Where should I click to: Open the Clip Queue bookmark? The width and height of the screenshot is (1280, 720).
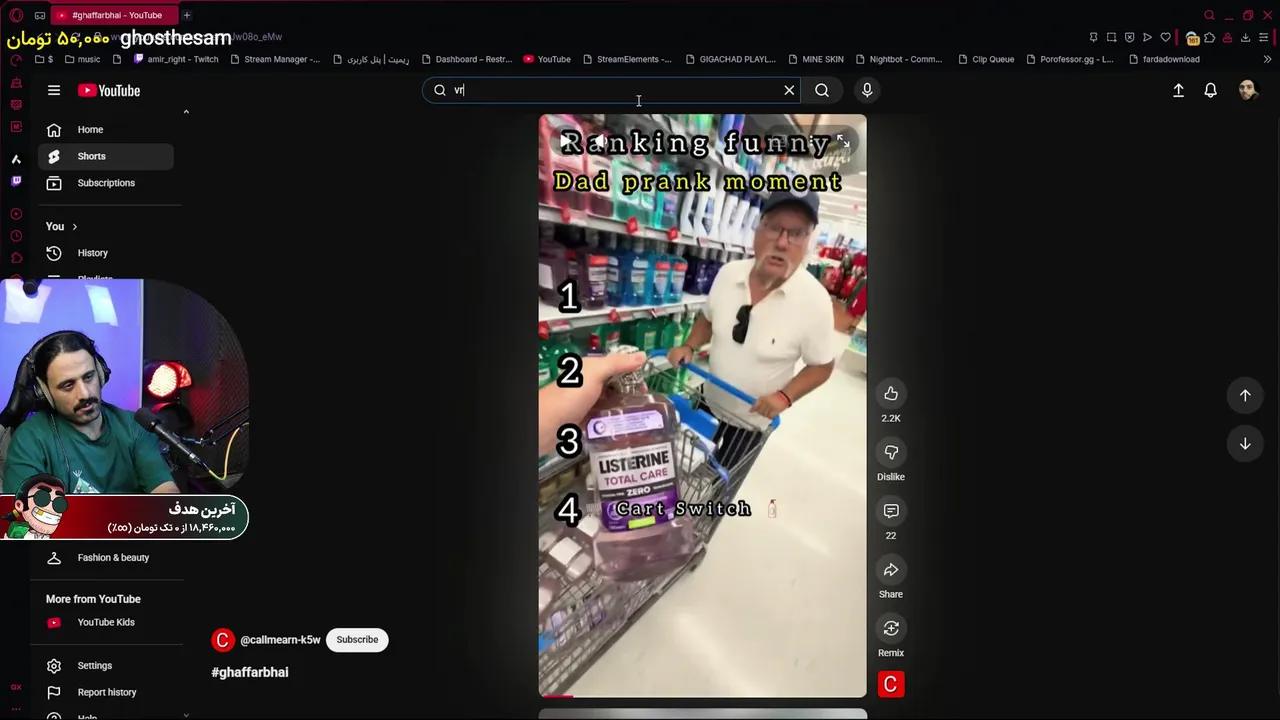coord(986,59)
